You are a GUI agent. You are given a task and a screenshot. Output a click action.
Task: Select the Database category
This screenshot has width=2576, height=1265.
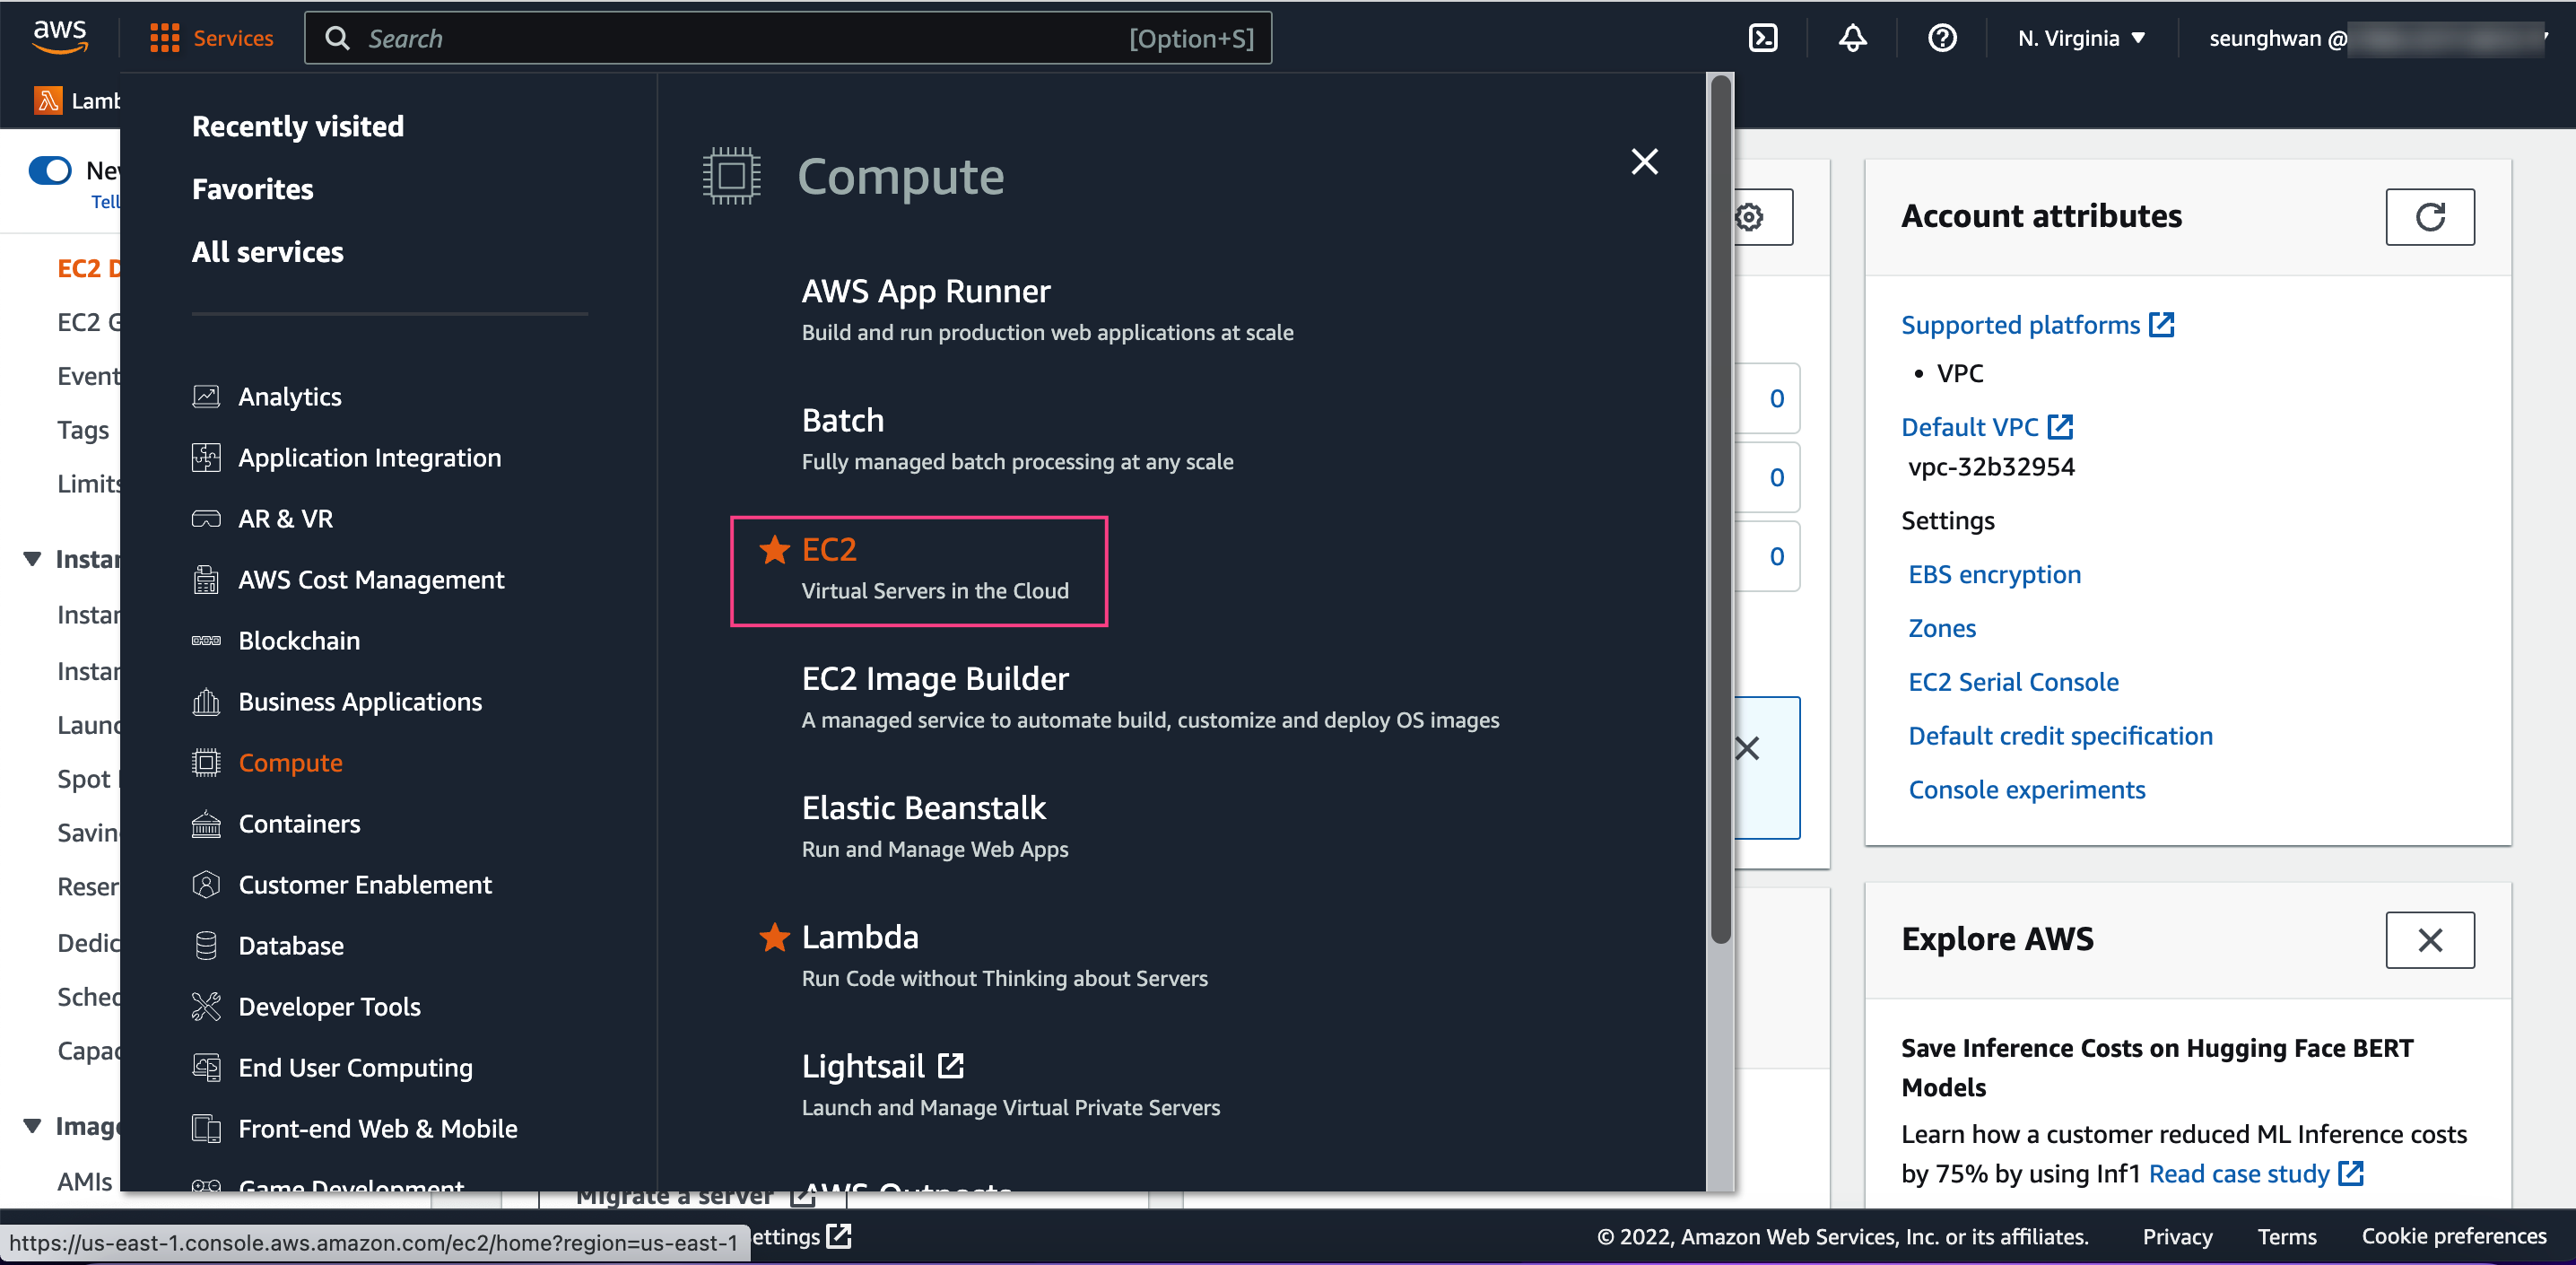291,945
